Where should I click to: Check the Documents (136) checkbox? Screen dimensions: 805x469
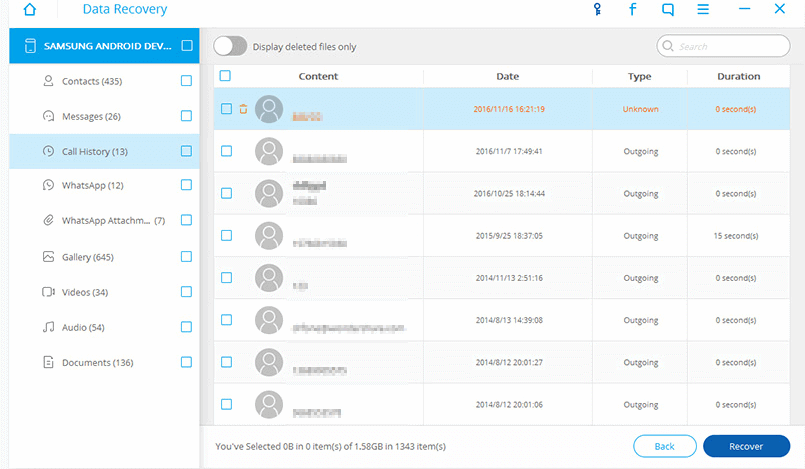(186, 362)
